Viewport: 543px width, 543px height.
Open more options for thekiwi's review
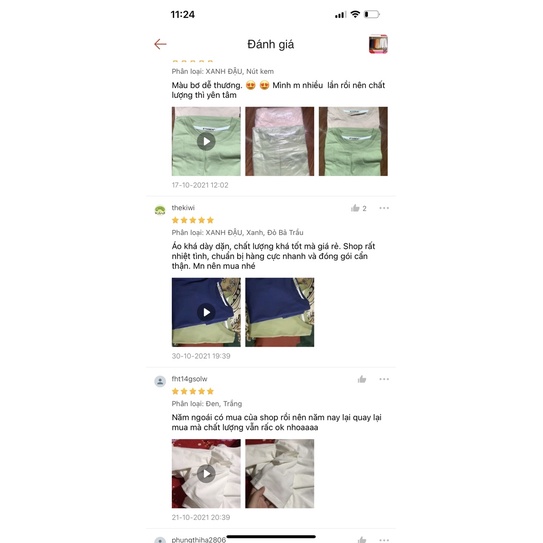coord(384,208)
